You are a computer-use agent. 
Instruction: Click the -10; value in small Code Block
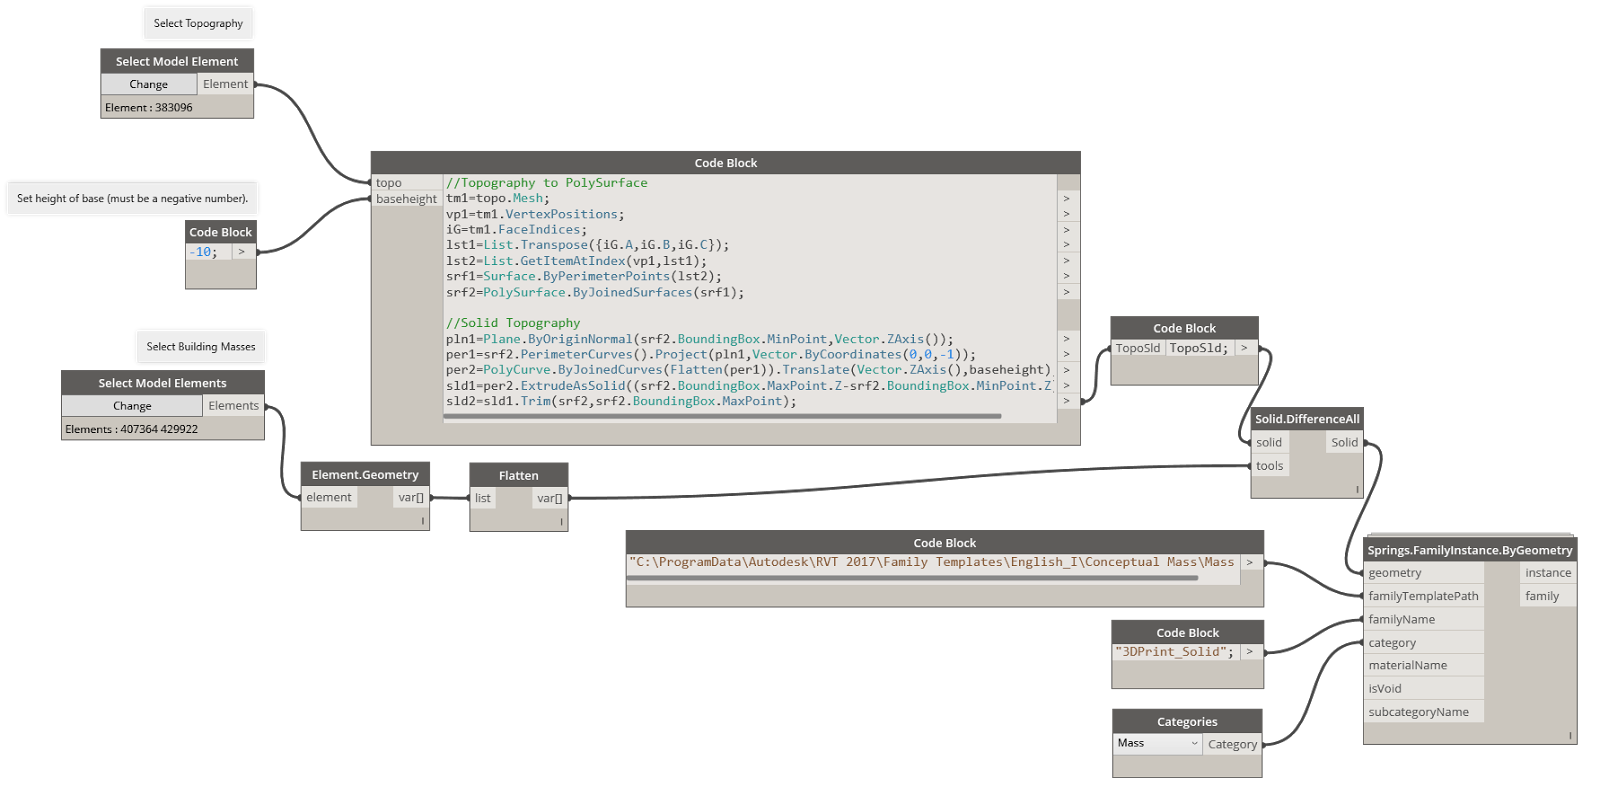pos(203,252)
